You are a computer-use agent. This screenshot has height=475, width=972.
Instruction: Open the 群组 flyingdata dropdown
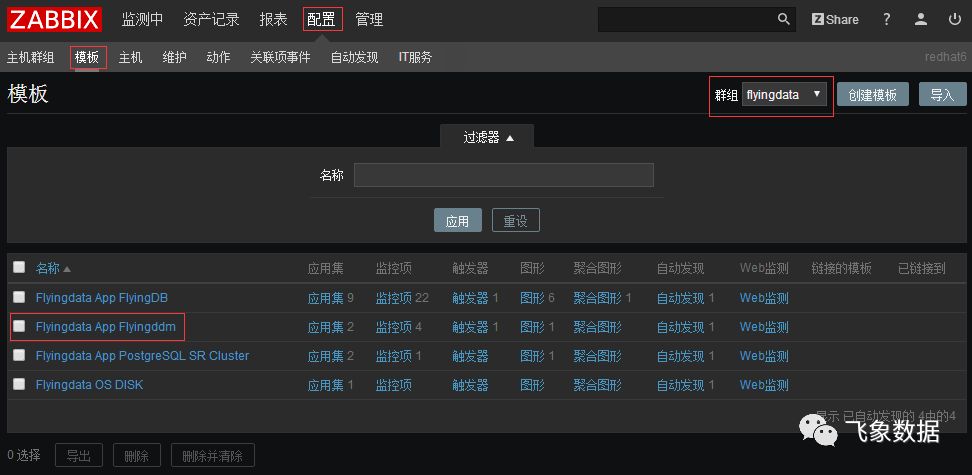click(784, 95)
